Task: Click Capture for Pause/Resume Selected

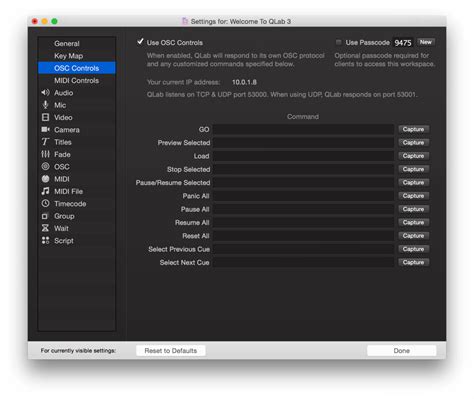Action: click(413, 183)
